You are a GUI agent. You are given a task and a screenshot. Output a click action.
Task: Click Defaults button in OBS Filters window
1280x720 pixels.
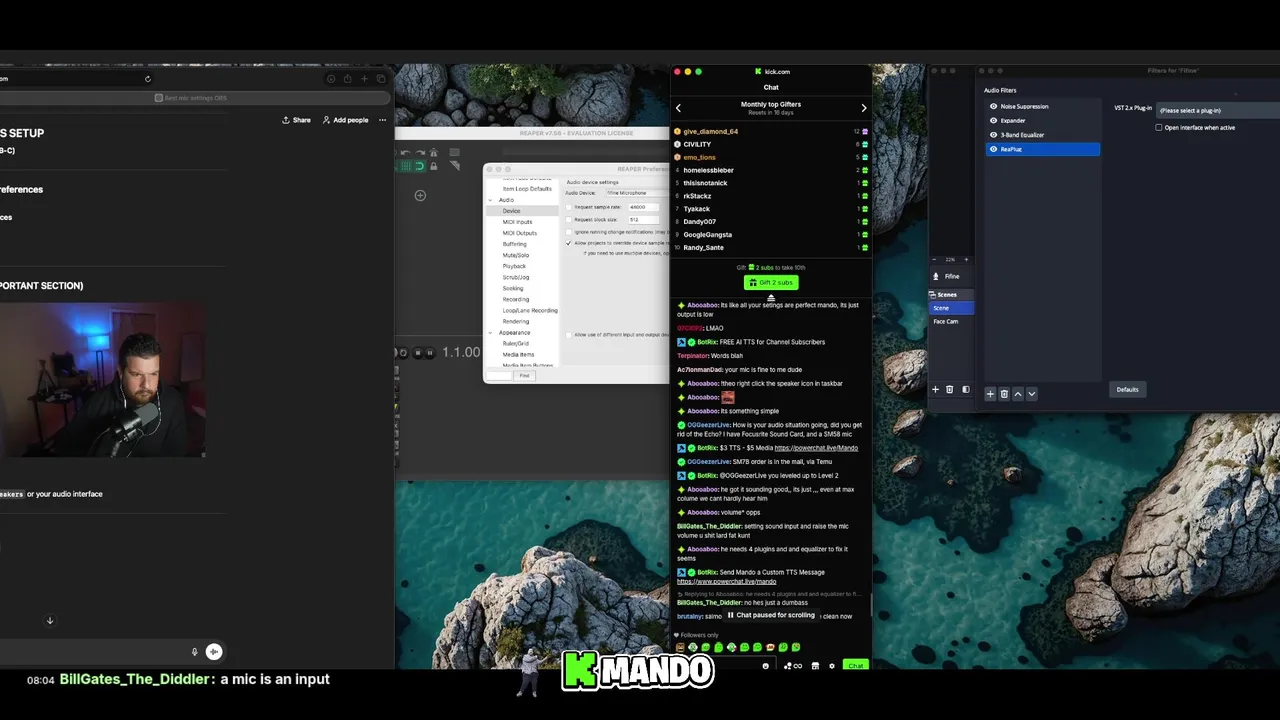1127,389
